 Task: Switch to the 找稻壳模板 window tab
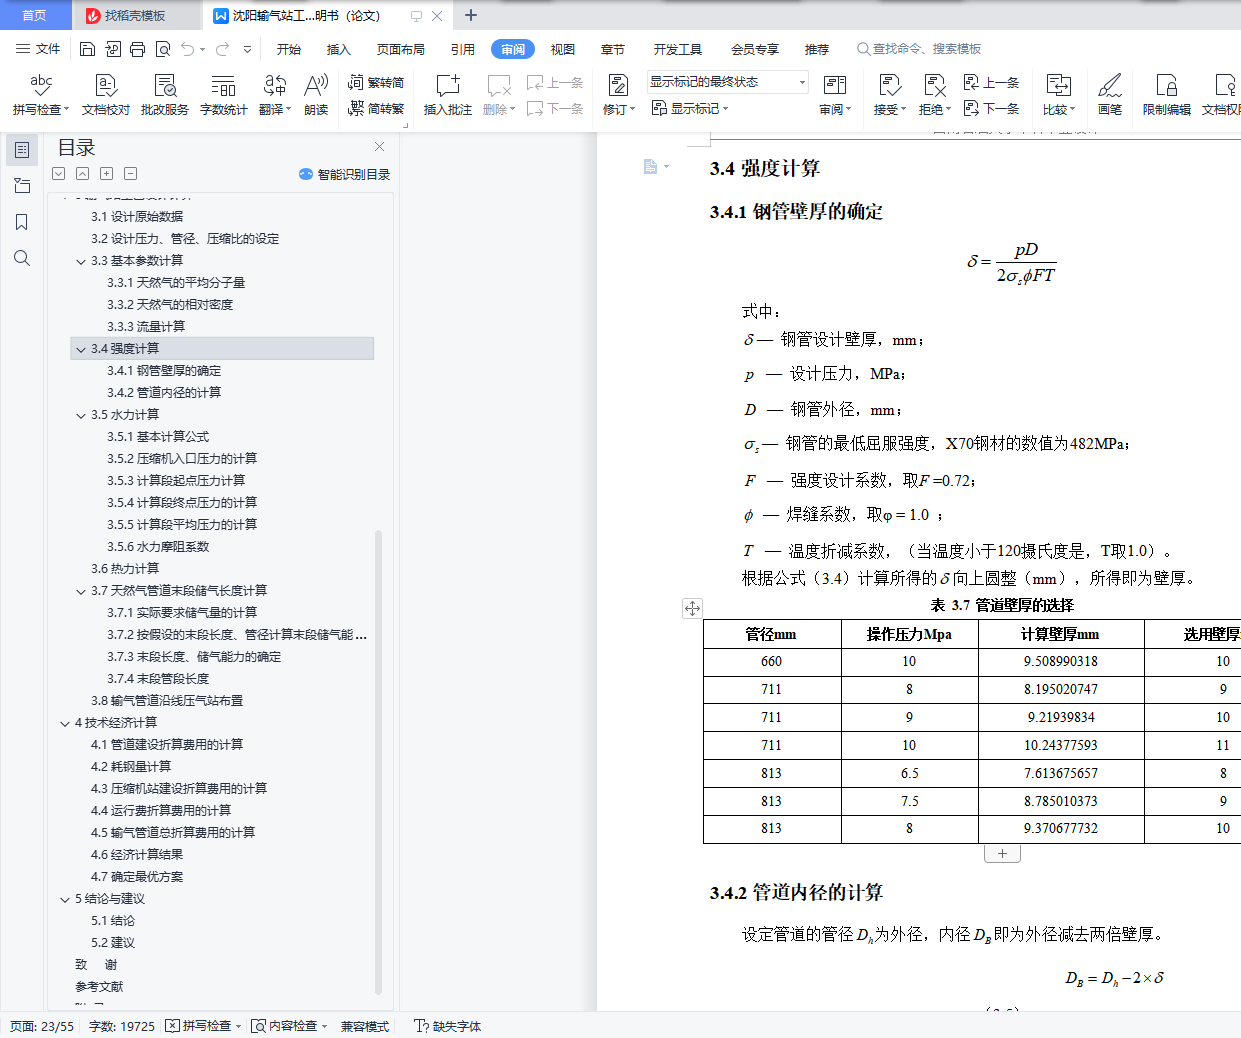point(135,16)
